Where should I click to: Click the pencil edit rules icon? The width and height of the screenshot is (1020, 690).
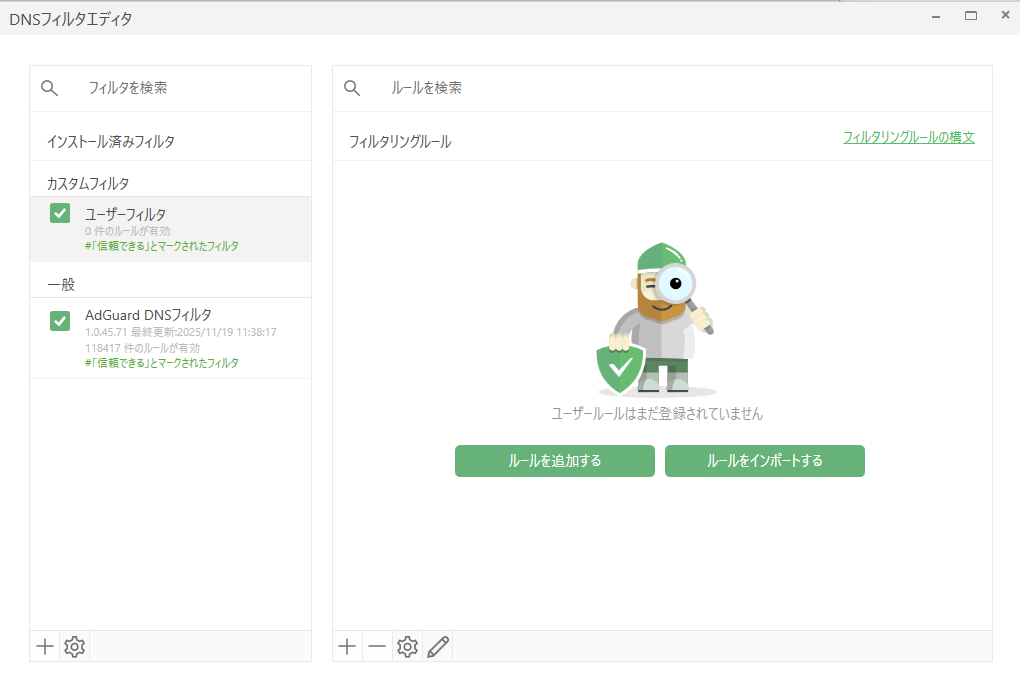click(x=437, y=647)
